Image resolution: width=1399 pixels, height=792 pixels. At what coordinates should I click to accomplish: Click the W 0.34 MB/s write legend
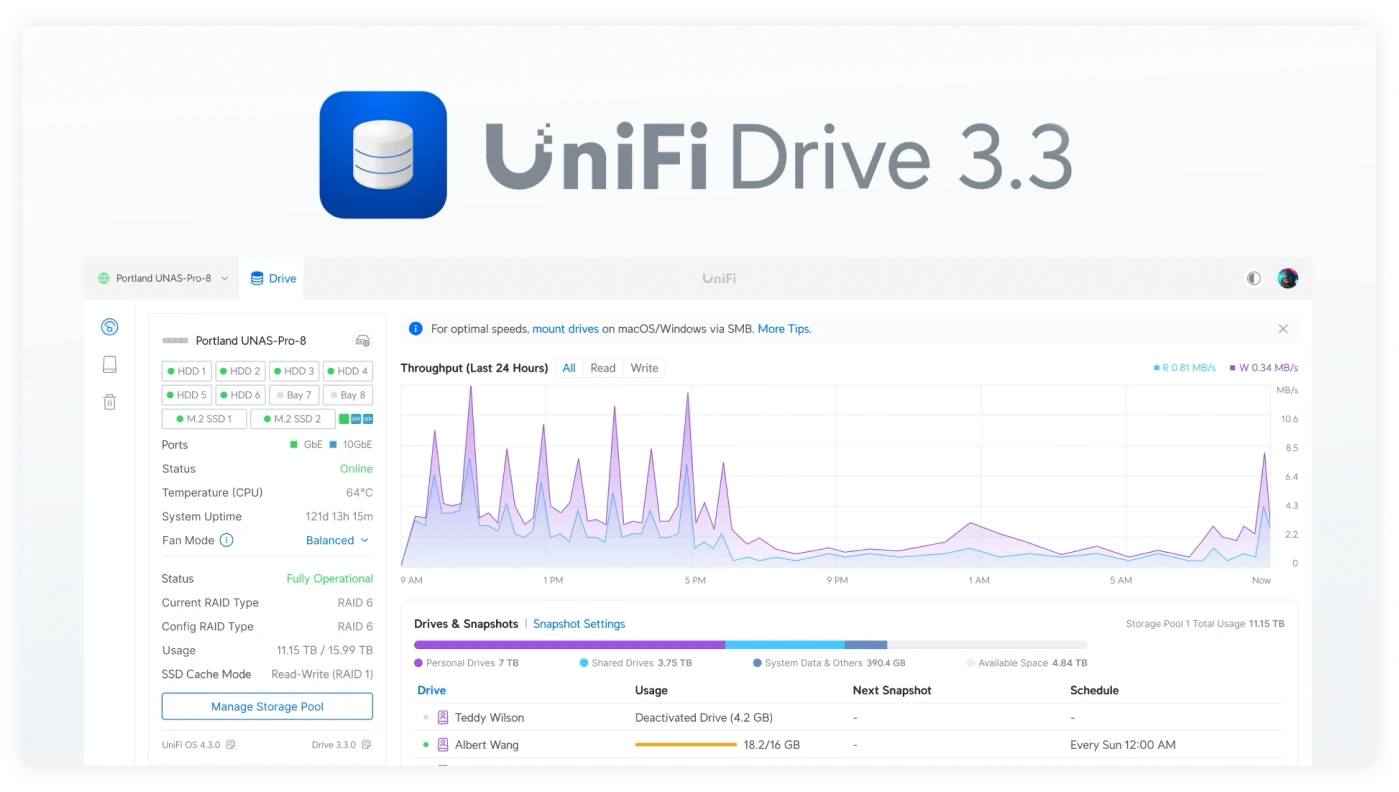[x=1263, y=368]
